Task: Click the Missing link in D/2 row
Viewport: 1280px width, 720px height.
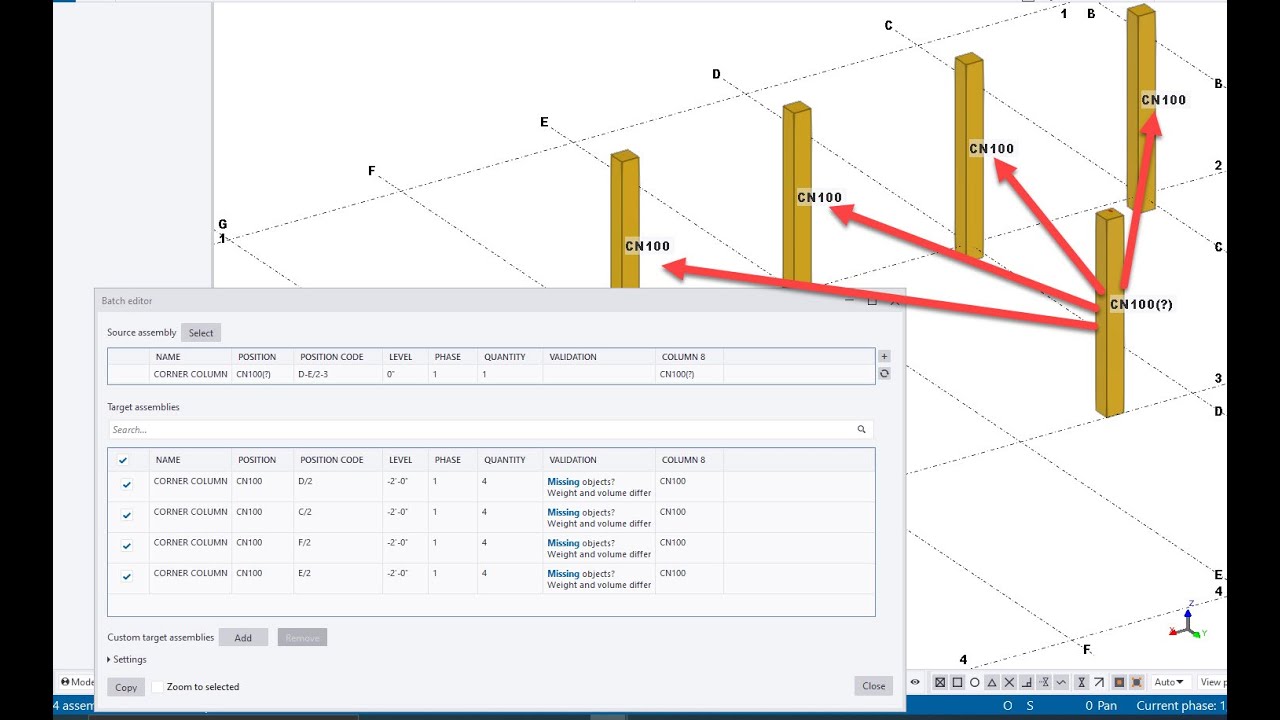Action: [x=563, y=482]
